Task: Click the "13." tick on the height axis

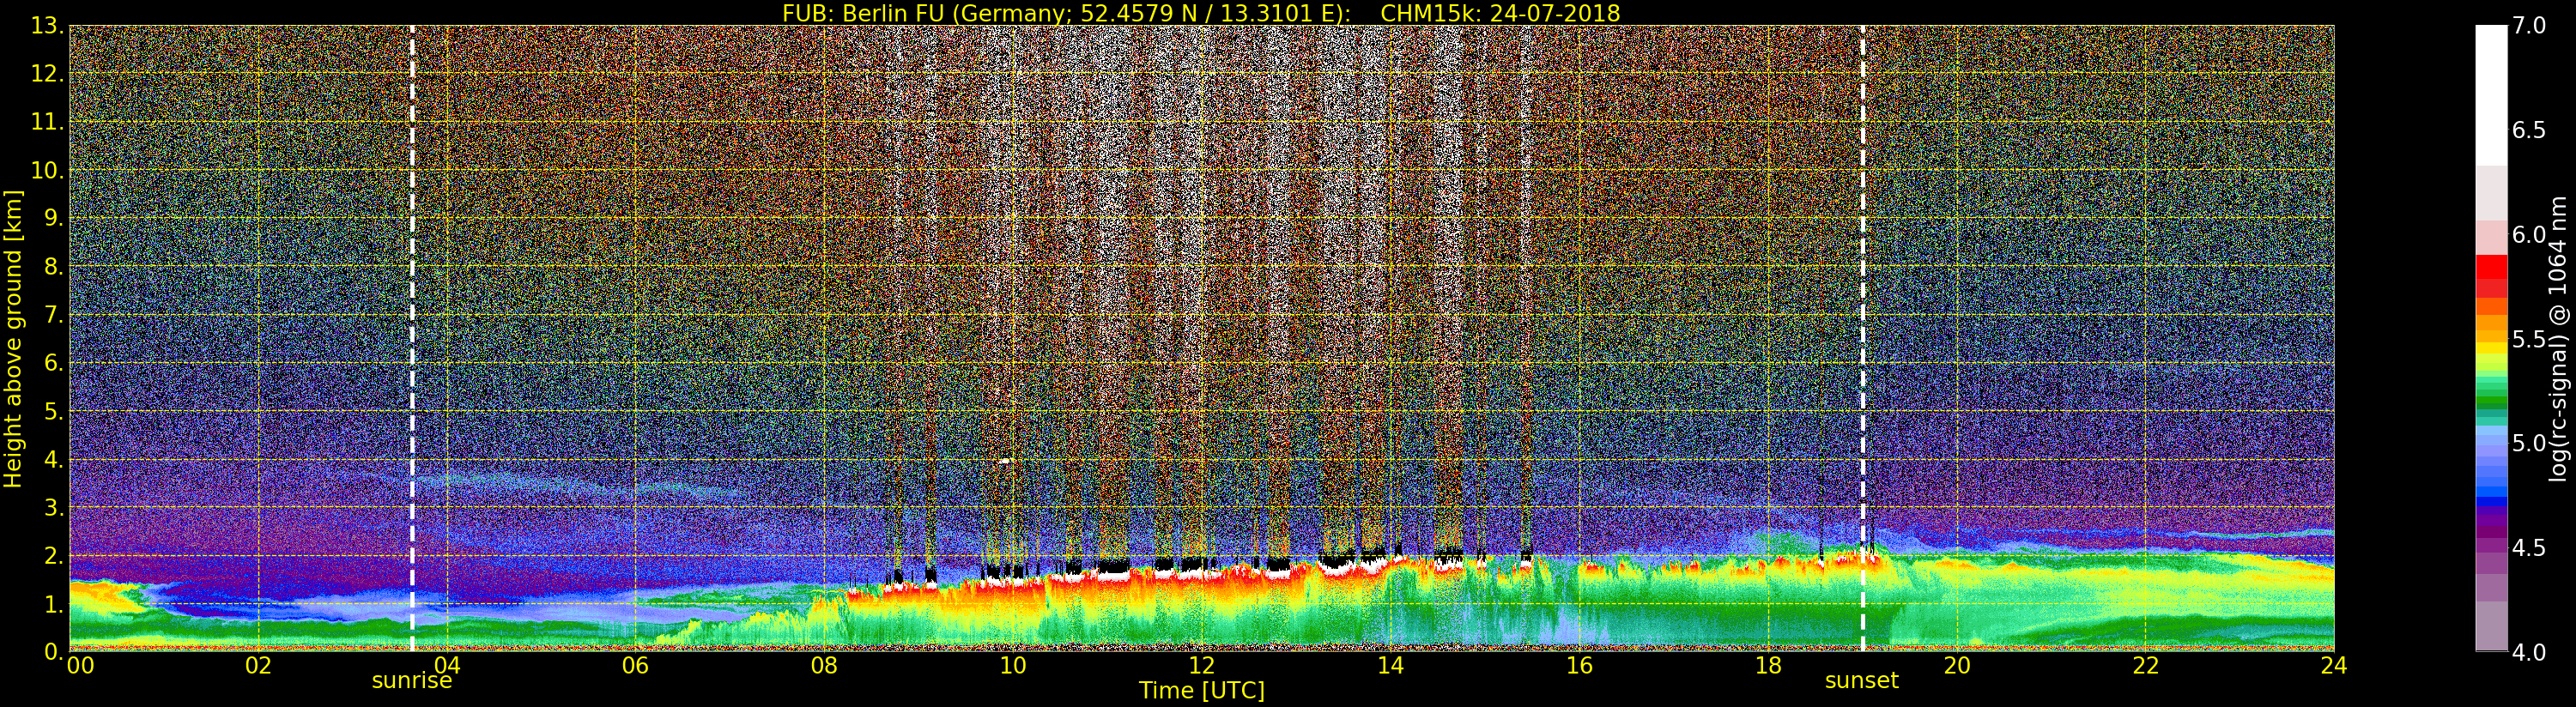Action: 47,26
